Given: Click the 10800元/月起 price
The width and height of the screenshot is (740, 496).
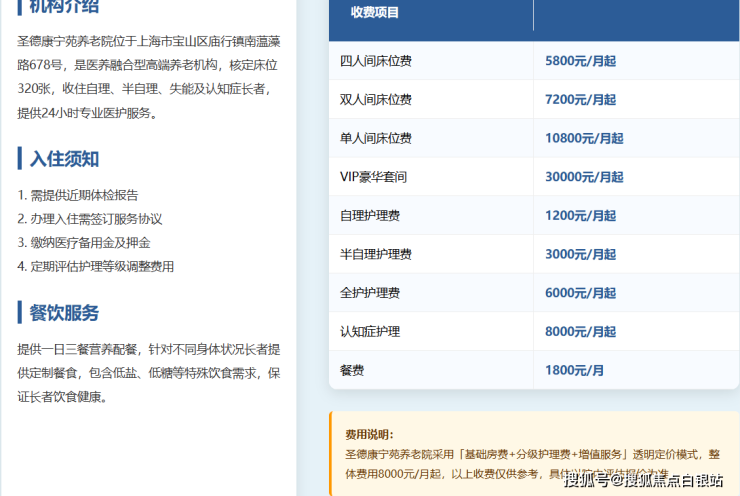Looking at the screenshot, I should pyautogui.click(x=584, y=138).
